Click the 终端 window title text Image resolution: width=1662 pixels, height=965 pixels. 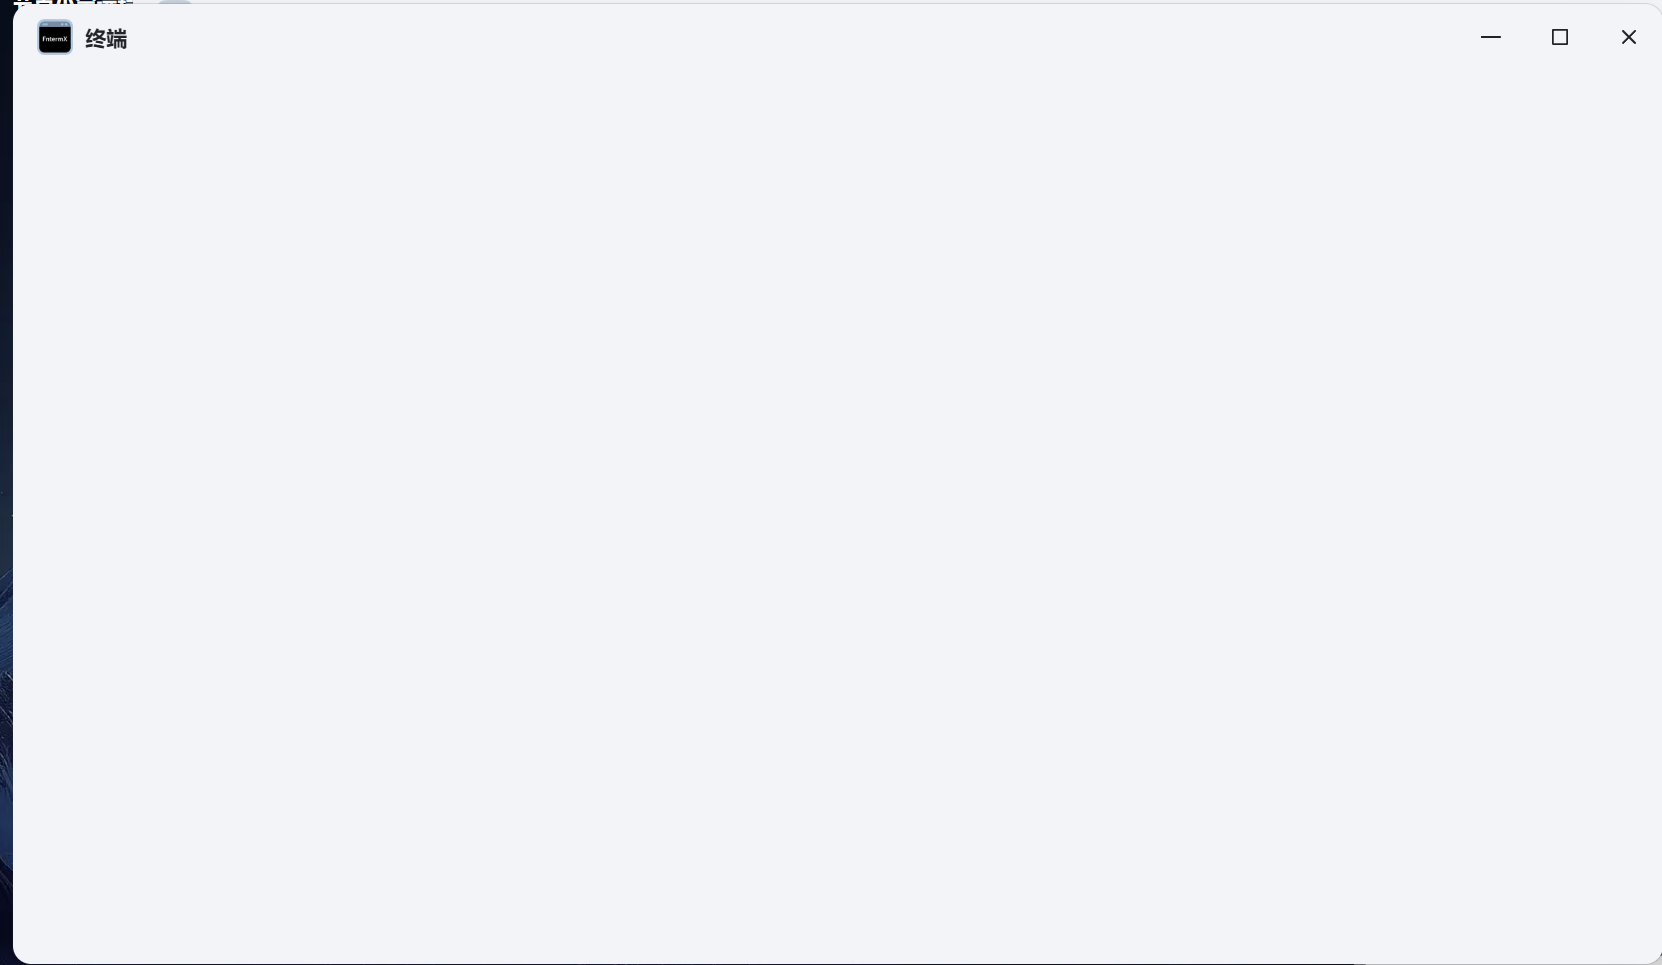click(x=106, y=39)
